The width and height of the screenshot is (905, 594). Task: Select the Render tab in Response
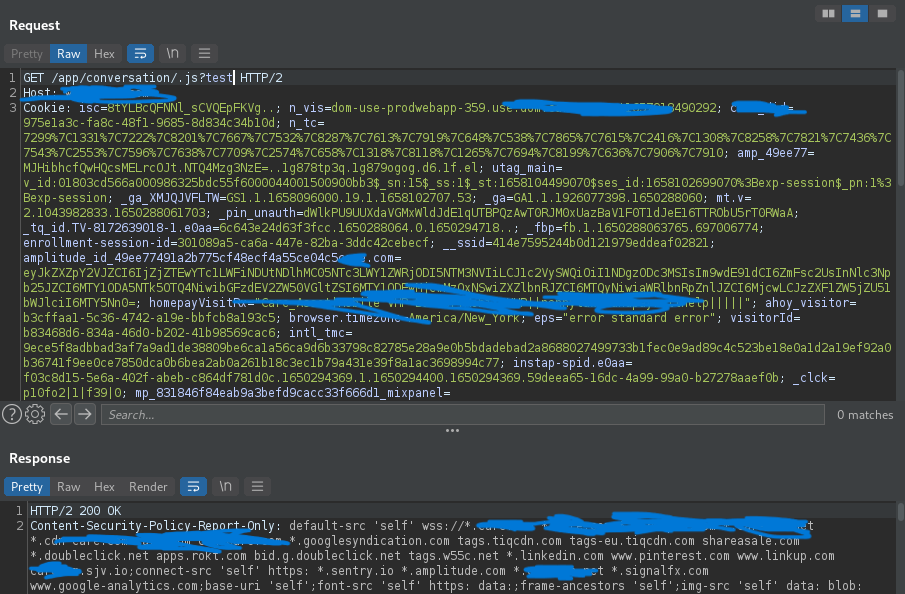[x=148, y=487]
